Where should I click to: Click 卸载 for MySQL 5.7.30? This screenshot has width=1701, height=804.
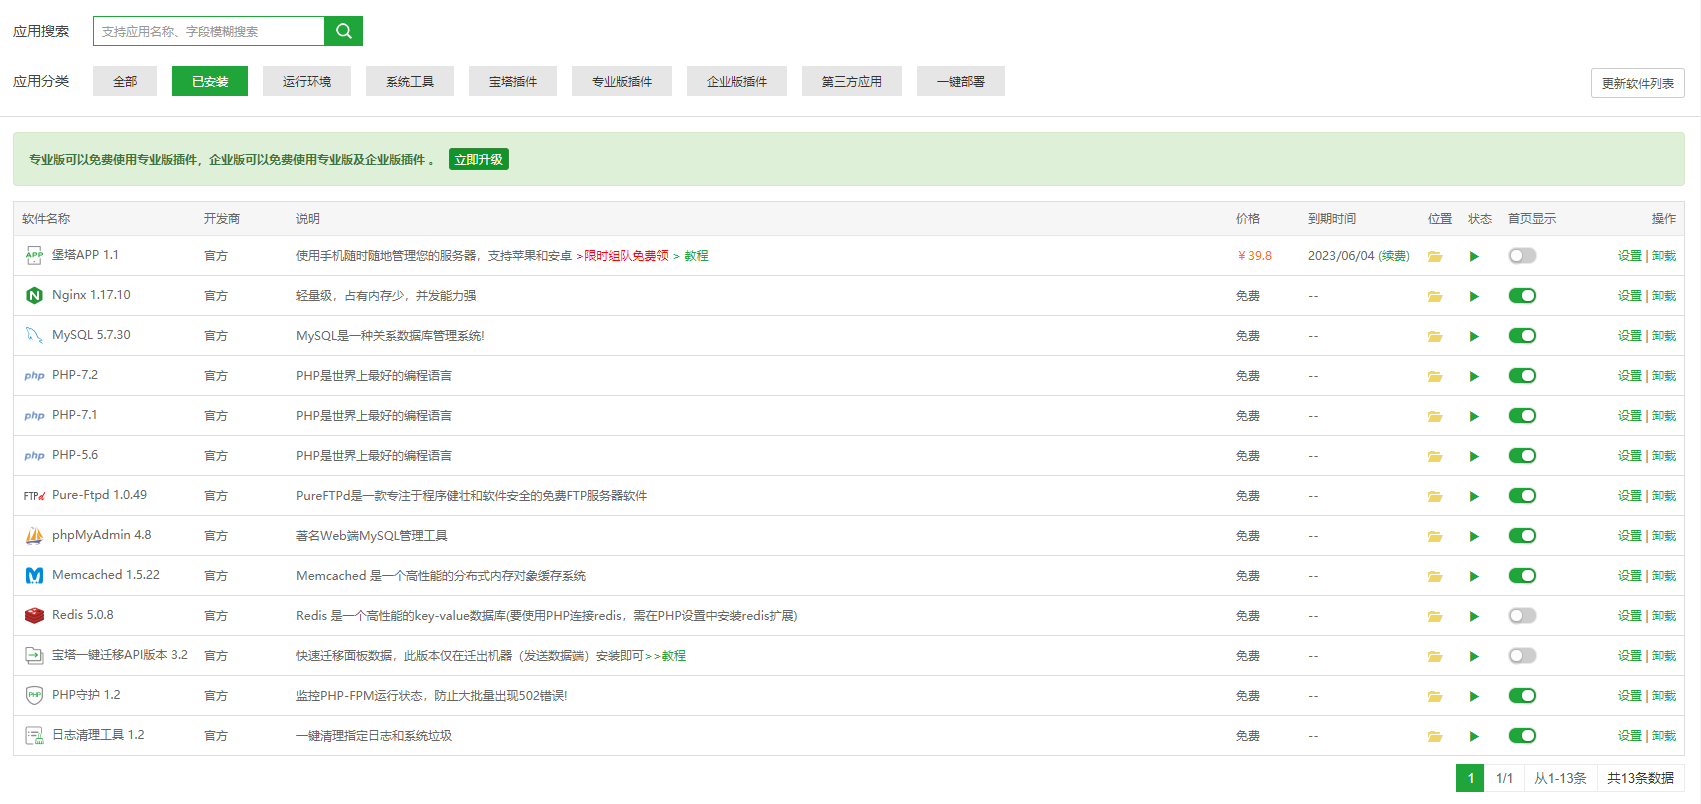(x=1664, y=336)
